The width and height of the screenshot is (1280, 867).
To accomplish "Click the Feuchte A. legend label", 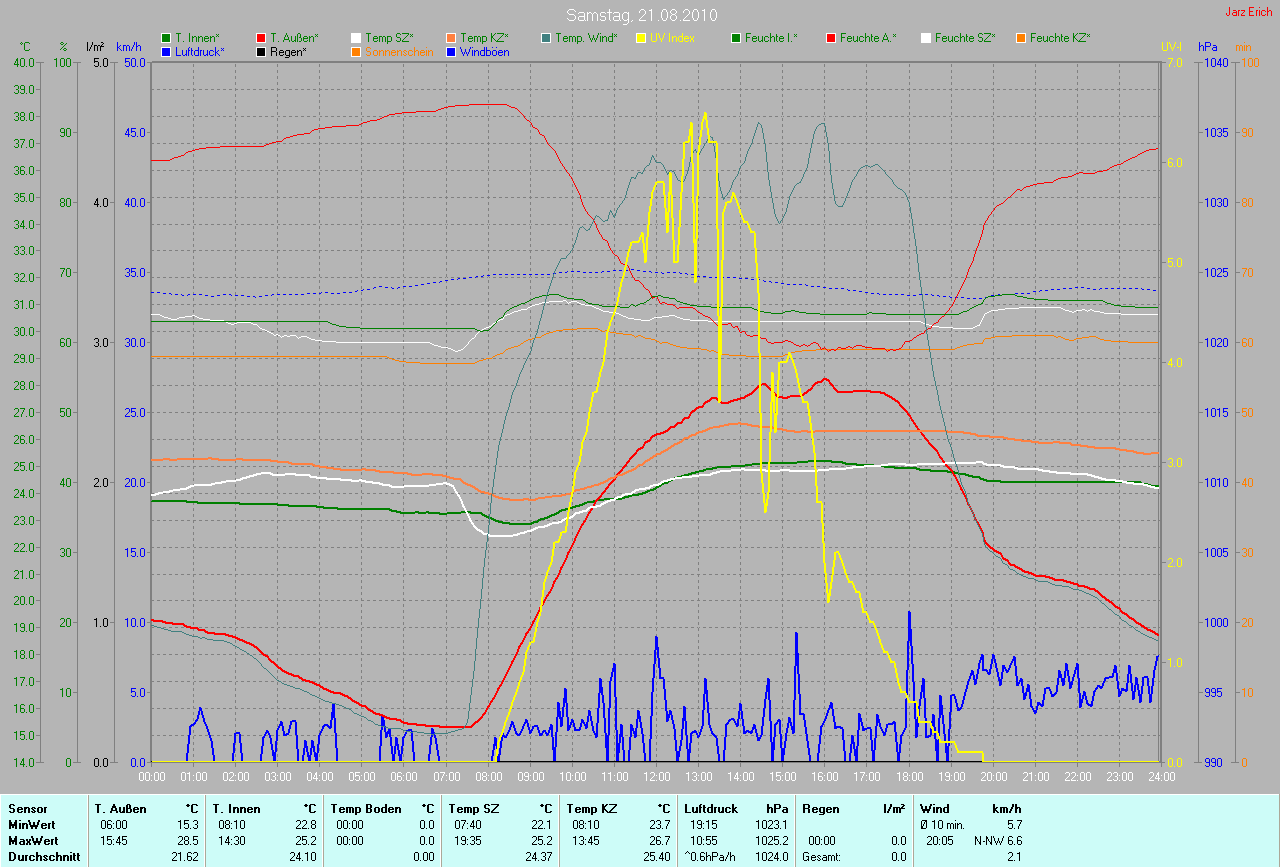I will click(868, 38).
